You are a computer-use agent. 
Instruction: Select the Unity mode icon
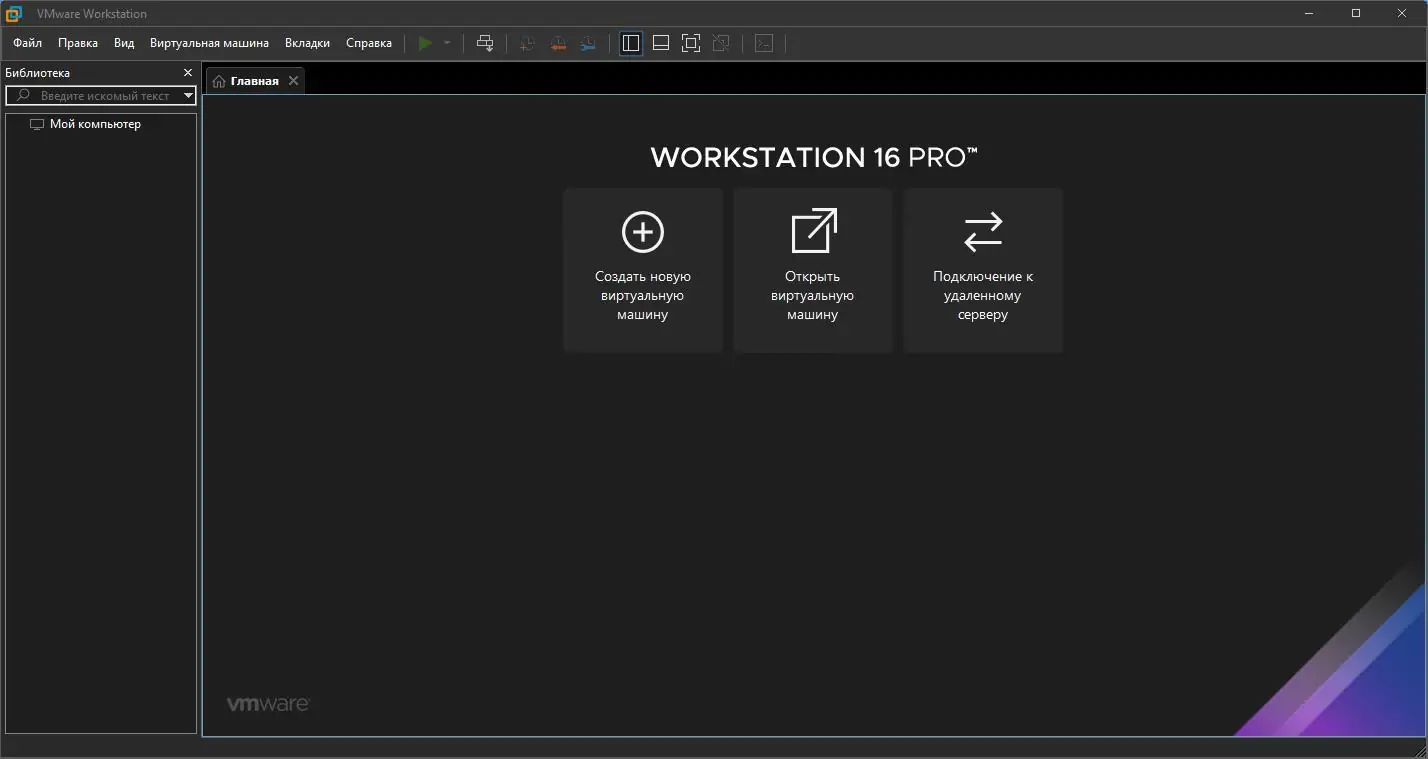click(720, 43)
